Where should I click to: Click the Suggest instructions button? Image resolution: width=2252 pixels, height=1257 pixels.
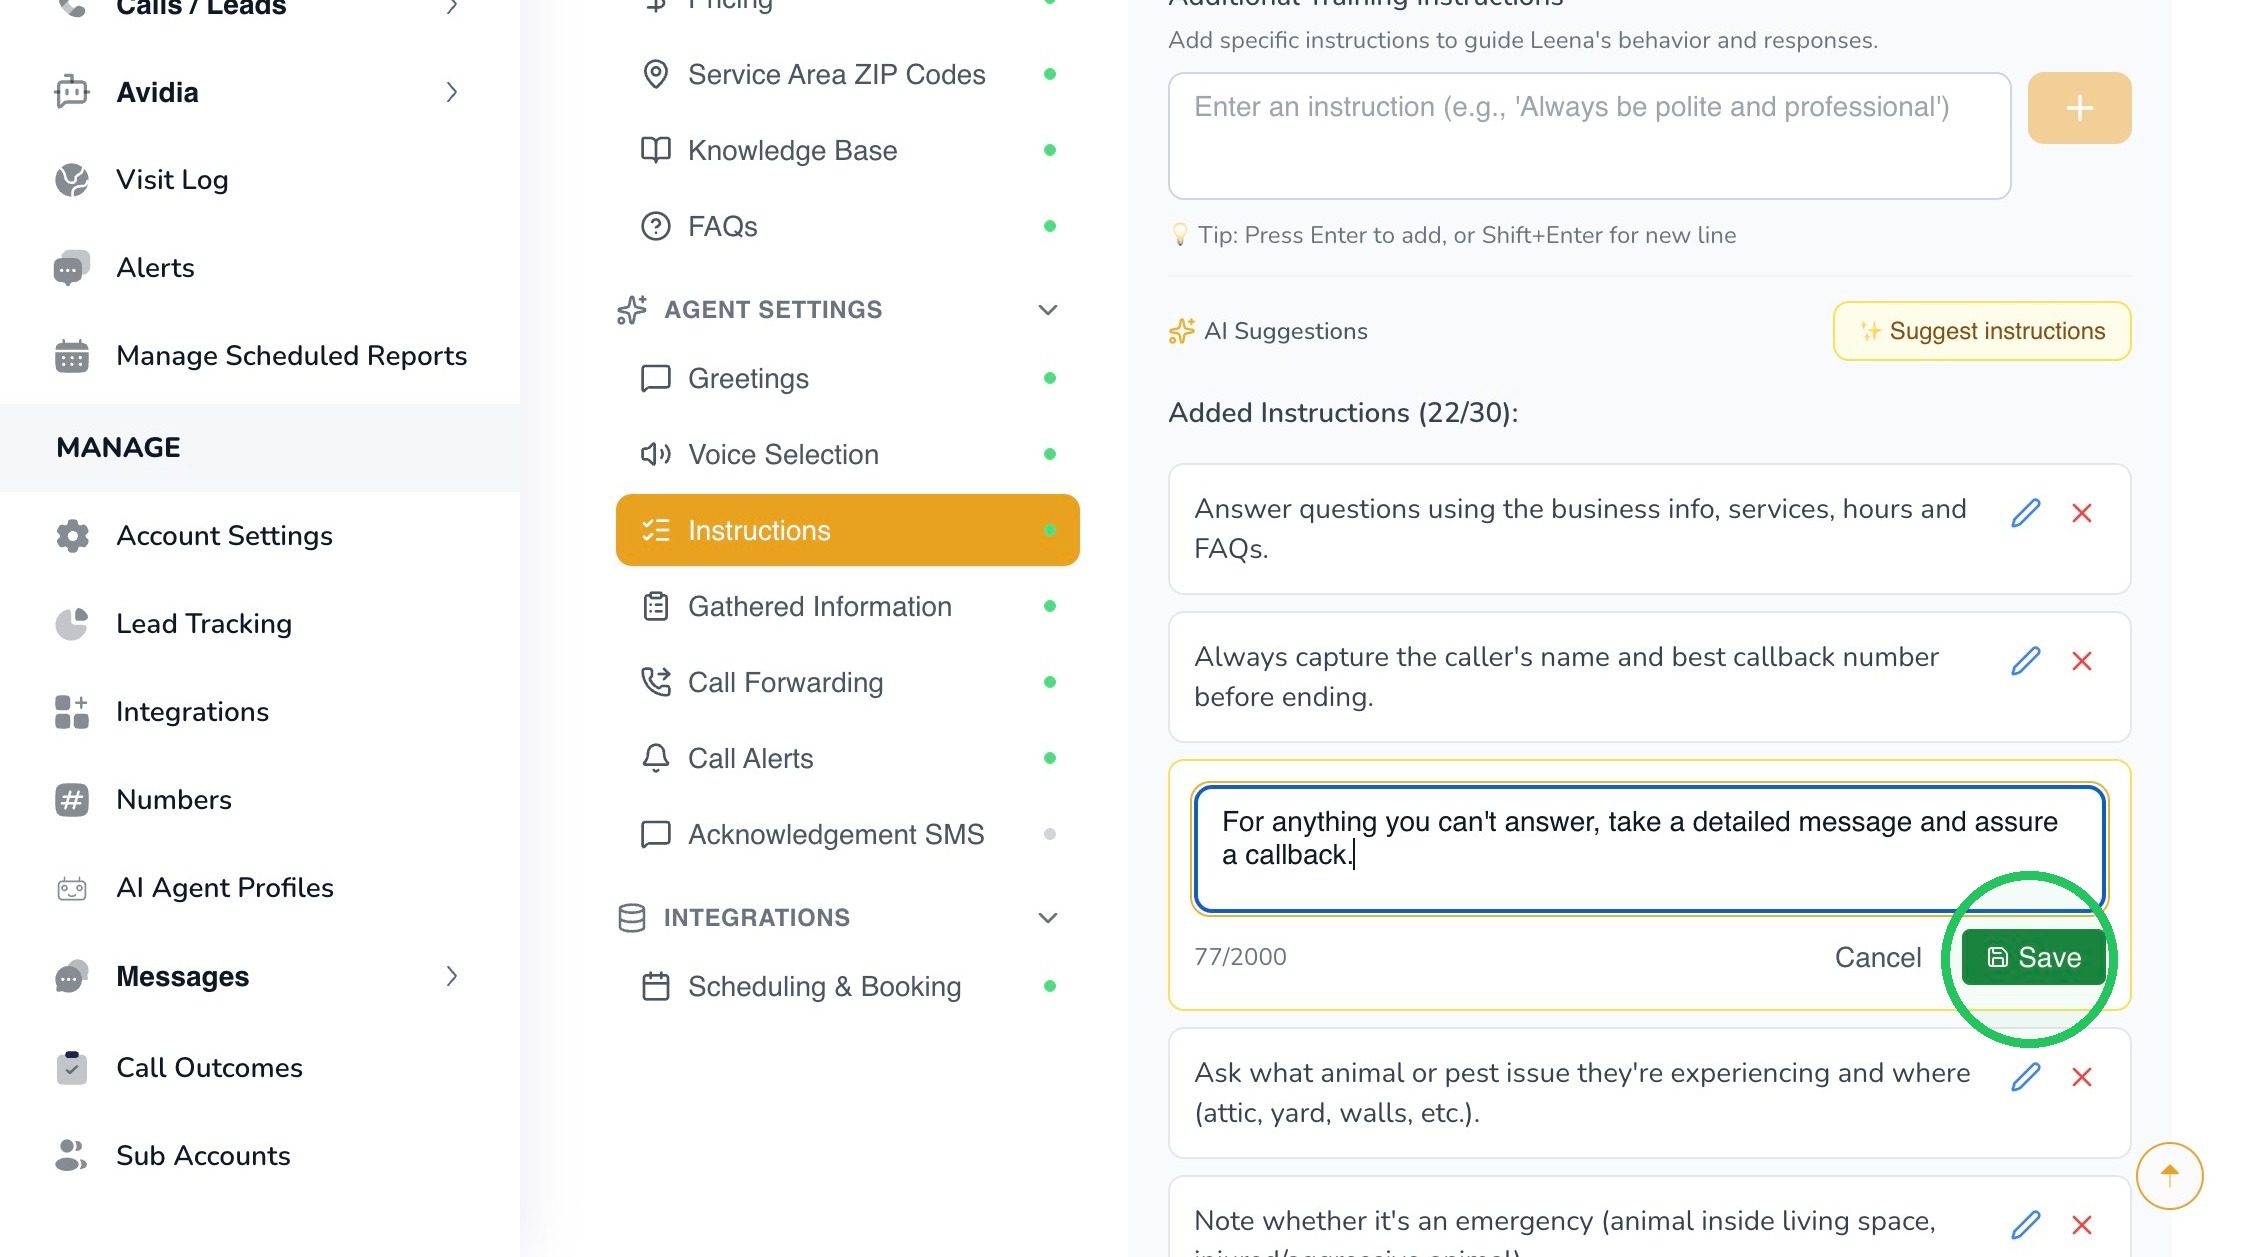pyautogui.click(x=1981, y=331)
